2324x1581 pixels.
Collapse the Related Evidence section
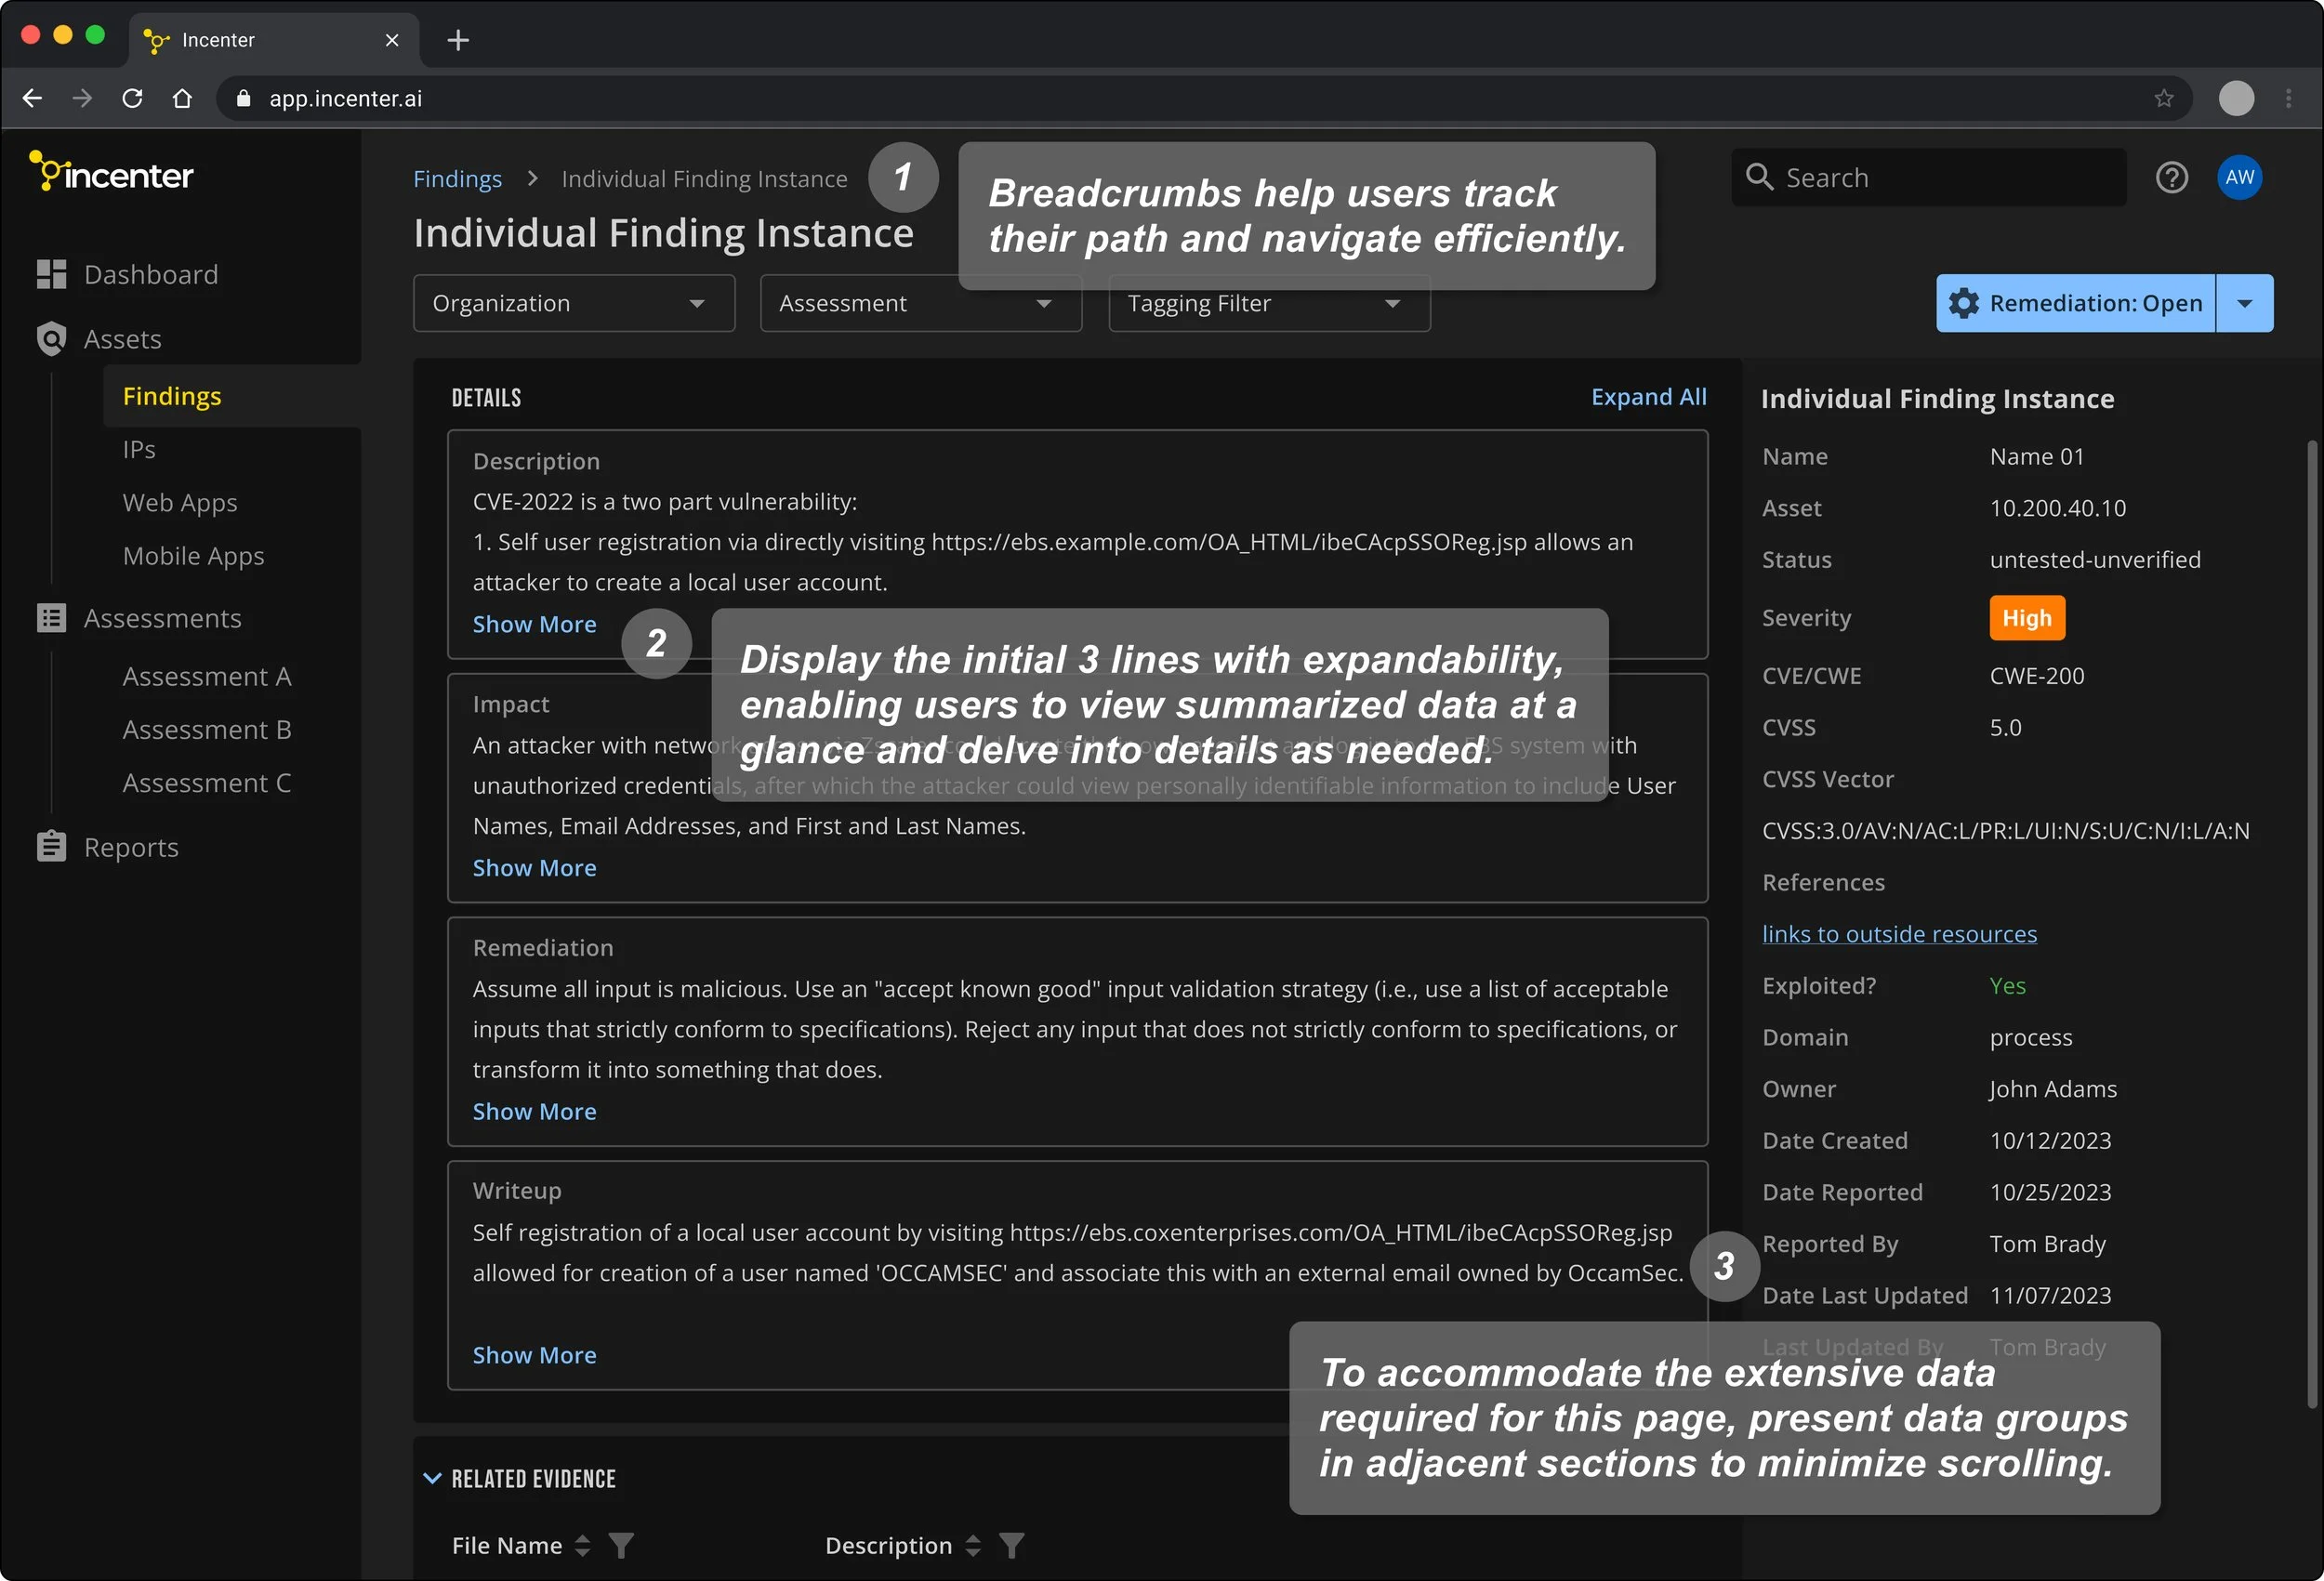(432, 1478)
